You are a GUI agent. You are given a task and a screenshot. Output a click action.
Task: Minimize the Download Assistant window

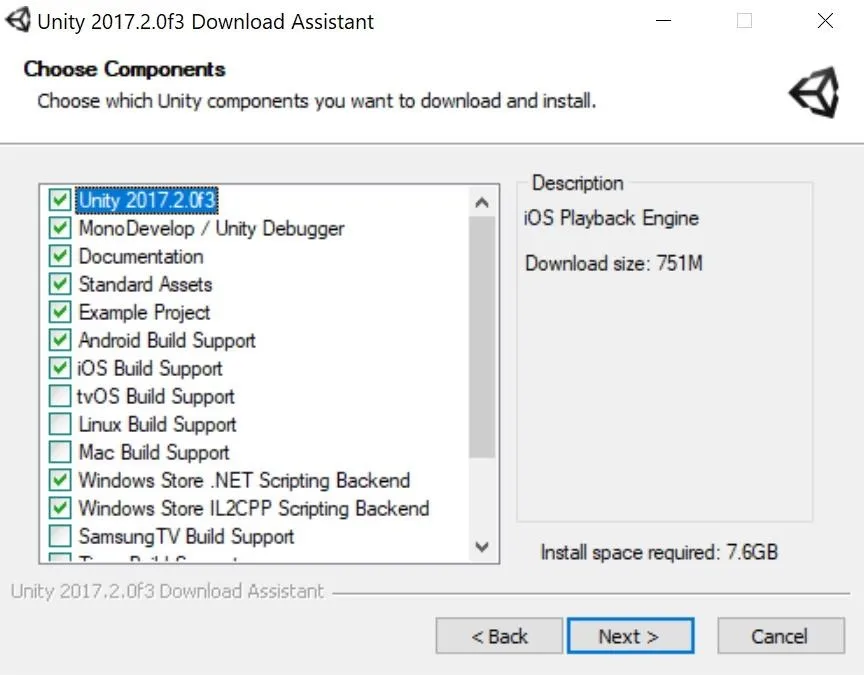coord(663,20)
